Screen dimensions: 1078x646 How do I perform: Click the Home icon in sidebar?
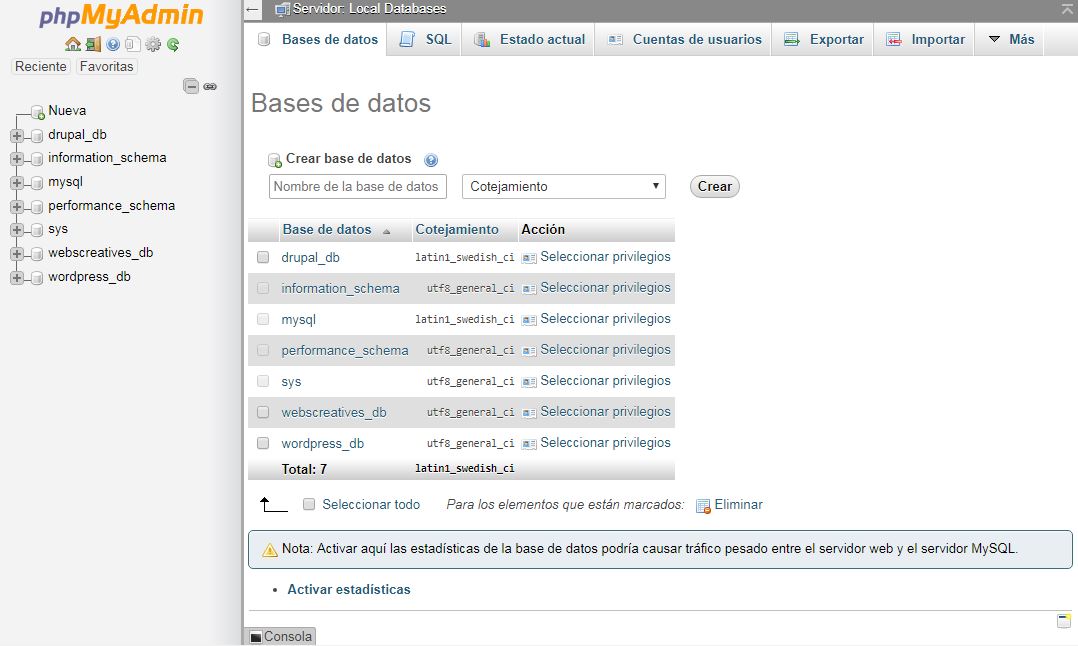point(73,45)
